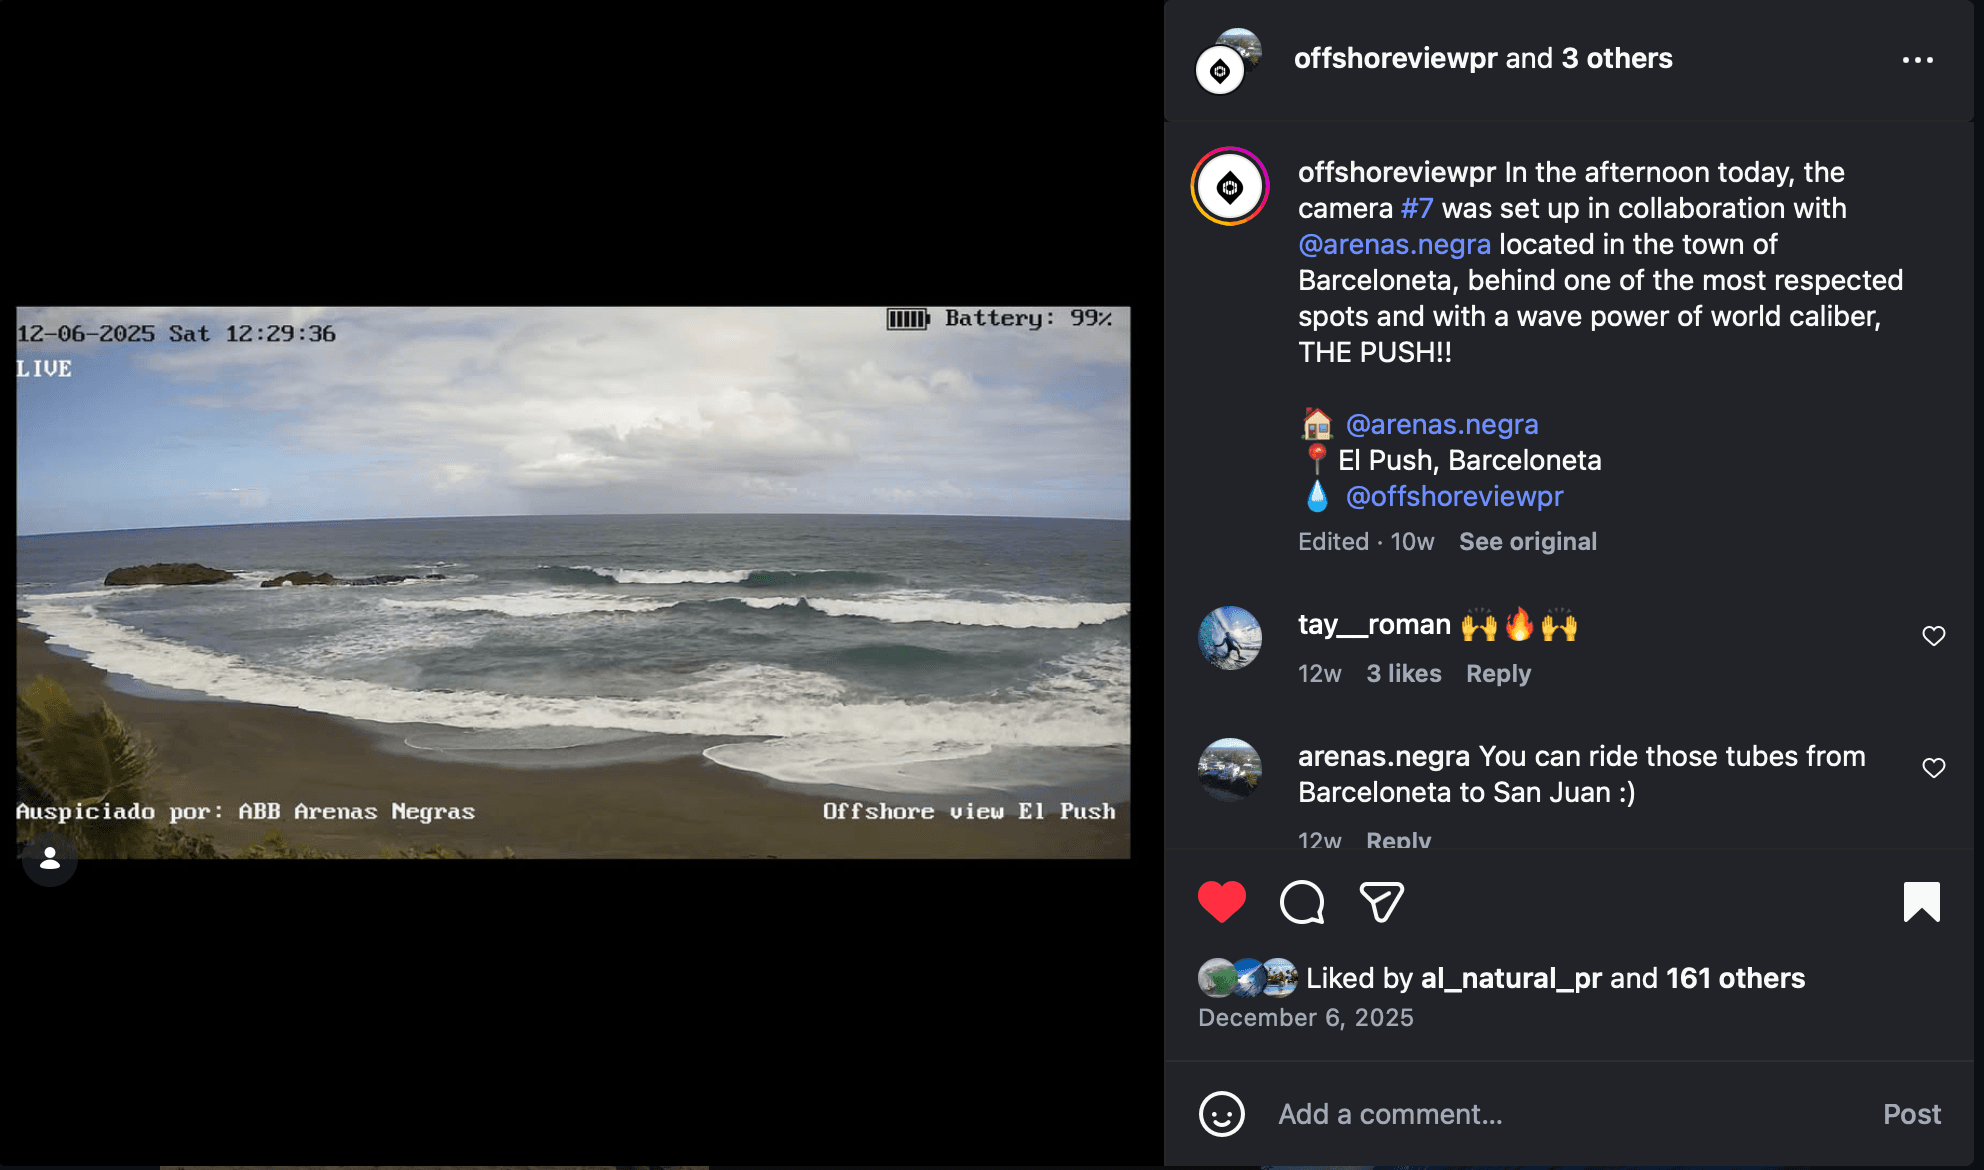The width and height of the screenshot is (1984, 1170).
Task: Like tay__roman's comment with its heart
Action: click(1934, 635)
